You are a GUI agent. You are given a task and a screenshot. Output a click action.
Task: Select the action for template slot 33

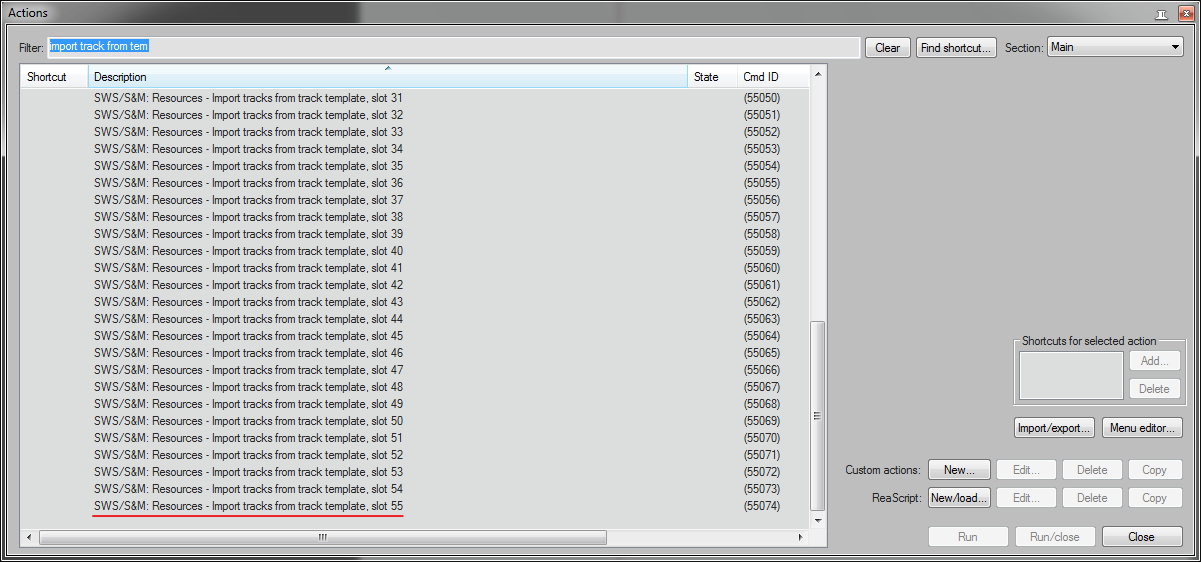coord(248,132)
